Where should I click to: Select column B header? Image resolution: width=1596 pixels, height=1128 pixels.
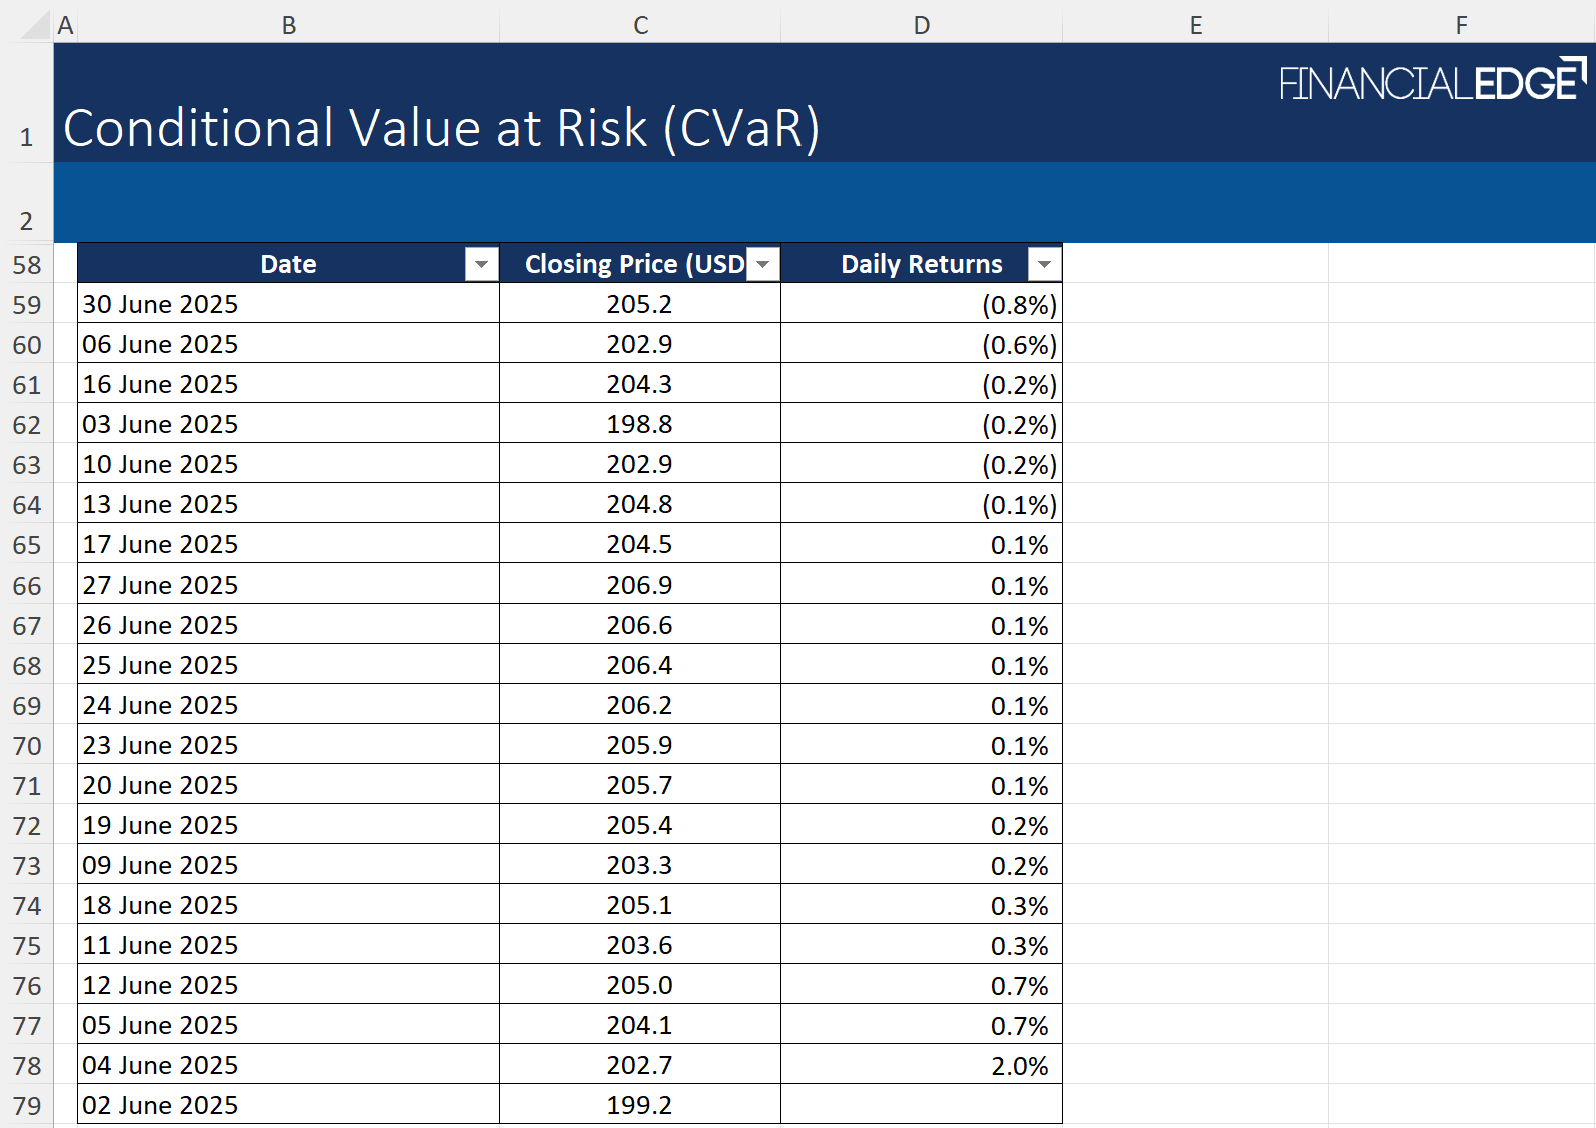click(288, 25)
